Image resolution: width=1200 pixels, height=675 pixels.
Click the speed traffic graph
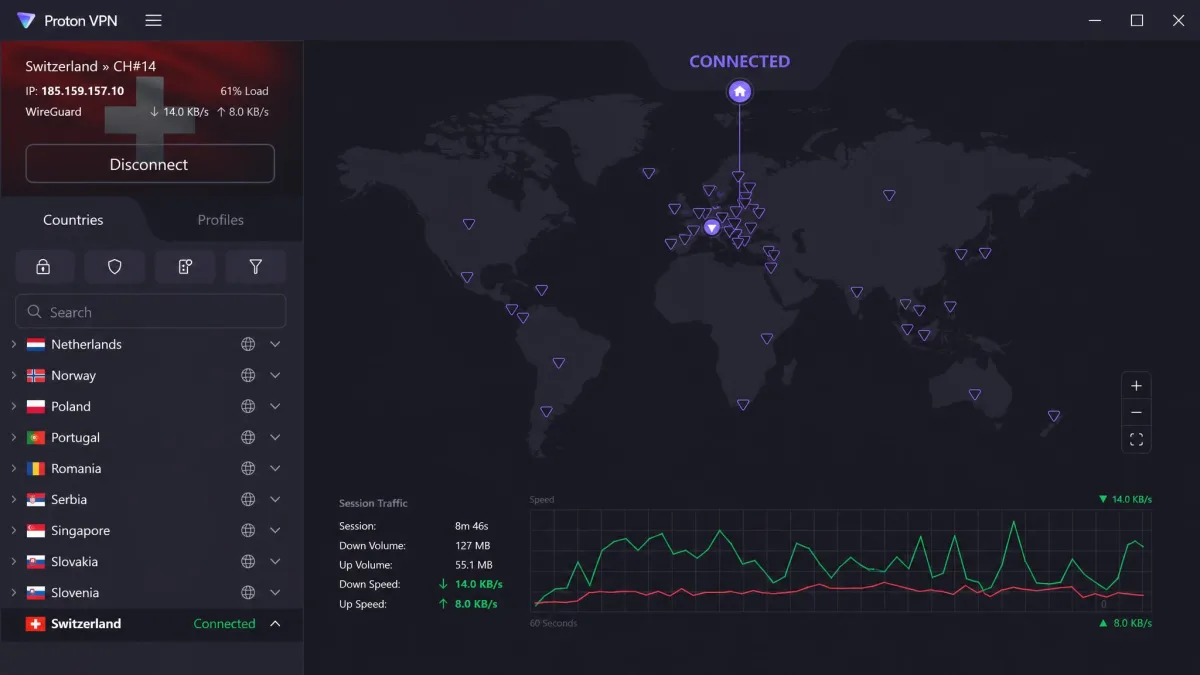click(x=840, y=560)
